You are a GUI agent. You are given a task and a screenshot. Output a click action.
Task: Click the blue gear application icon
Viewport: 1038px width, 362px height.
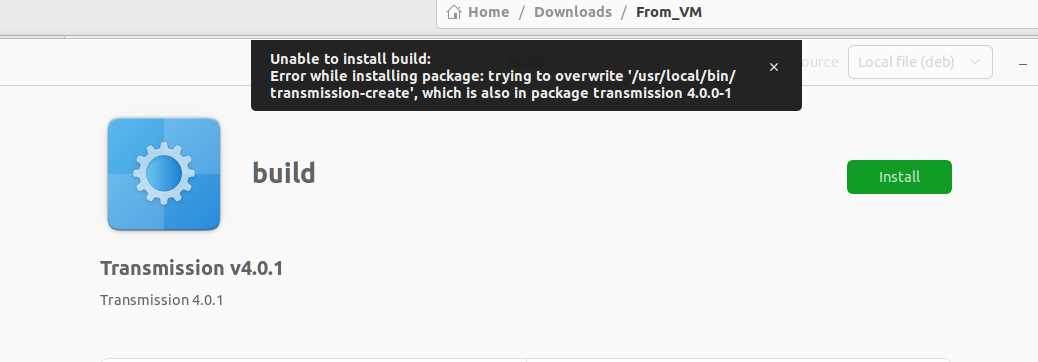(x=164, y=174)
